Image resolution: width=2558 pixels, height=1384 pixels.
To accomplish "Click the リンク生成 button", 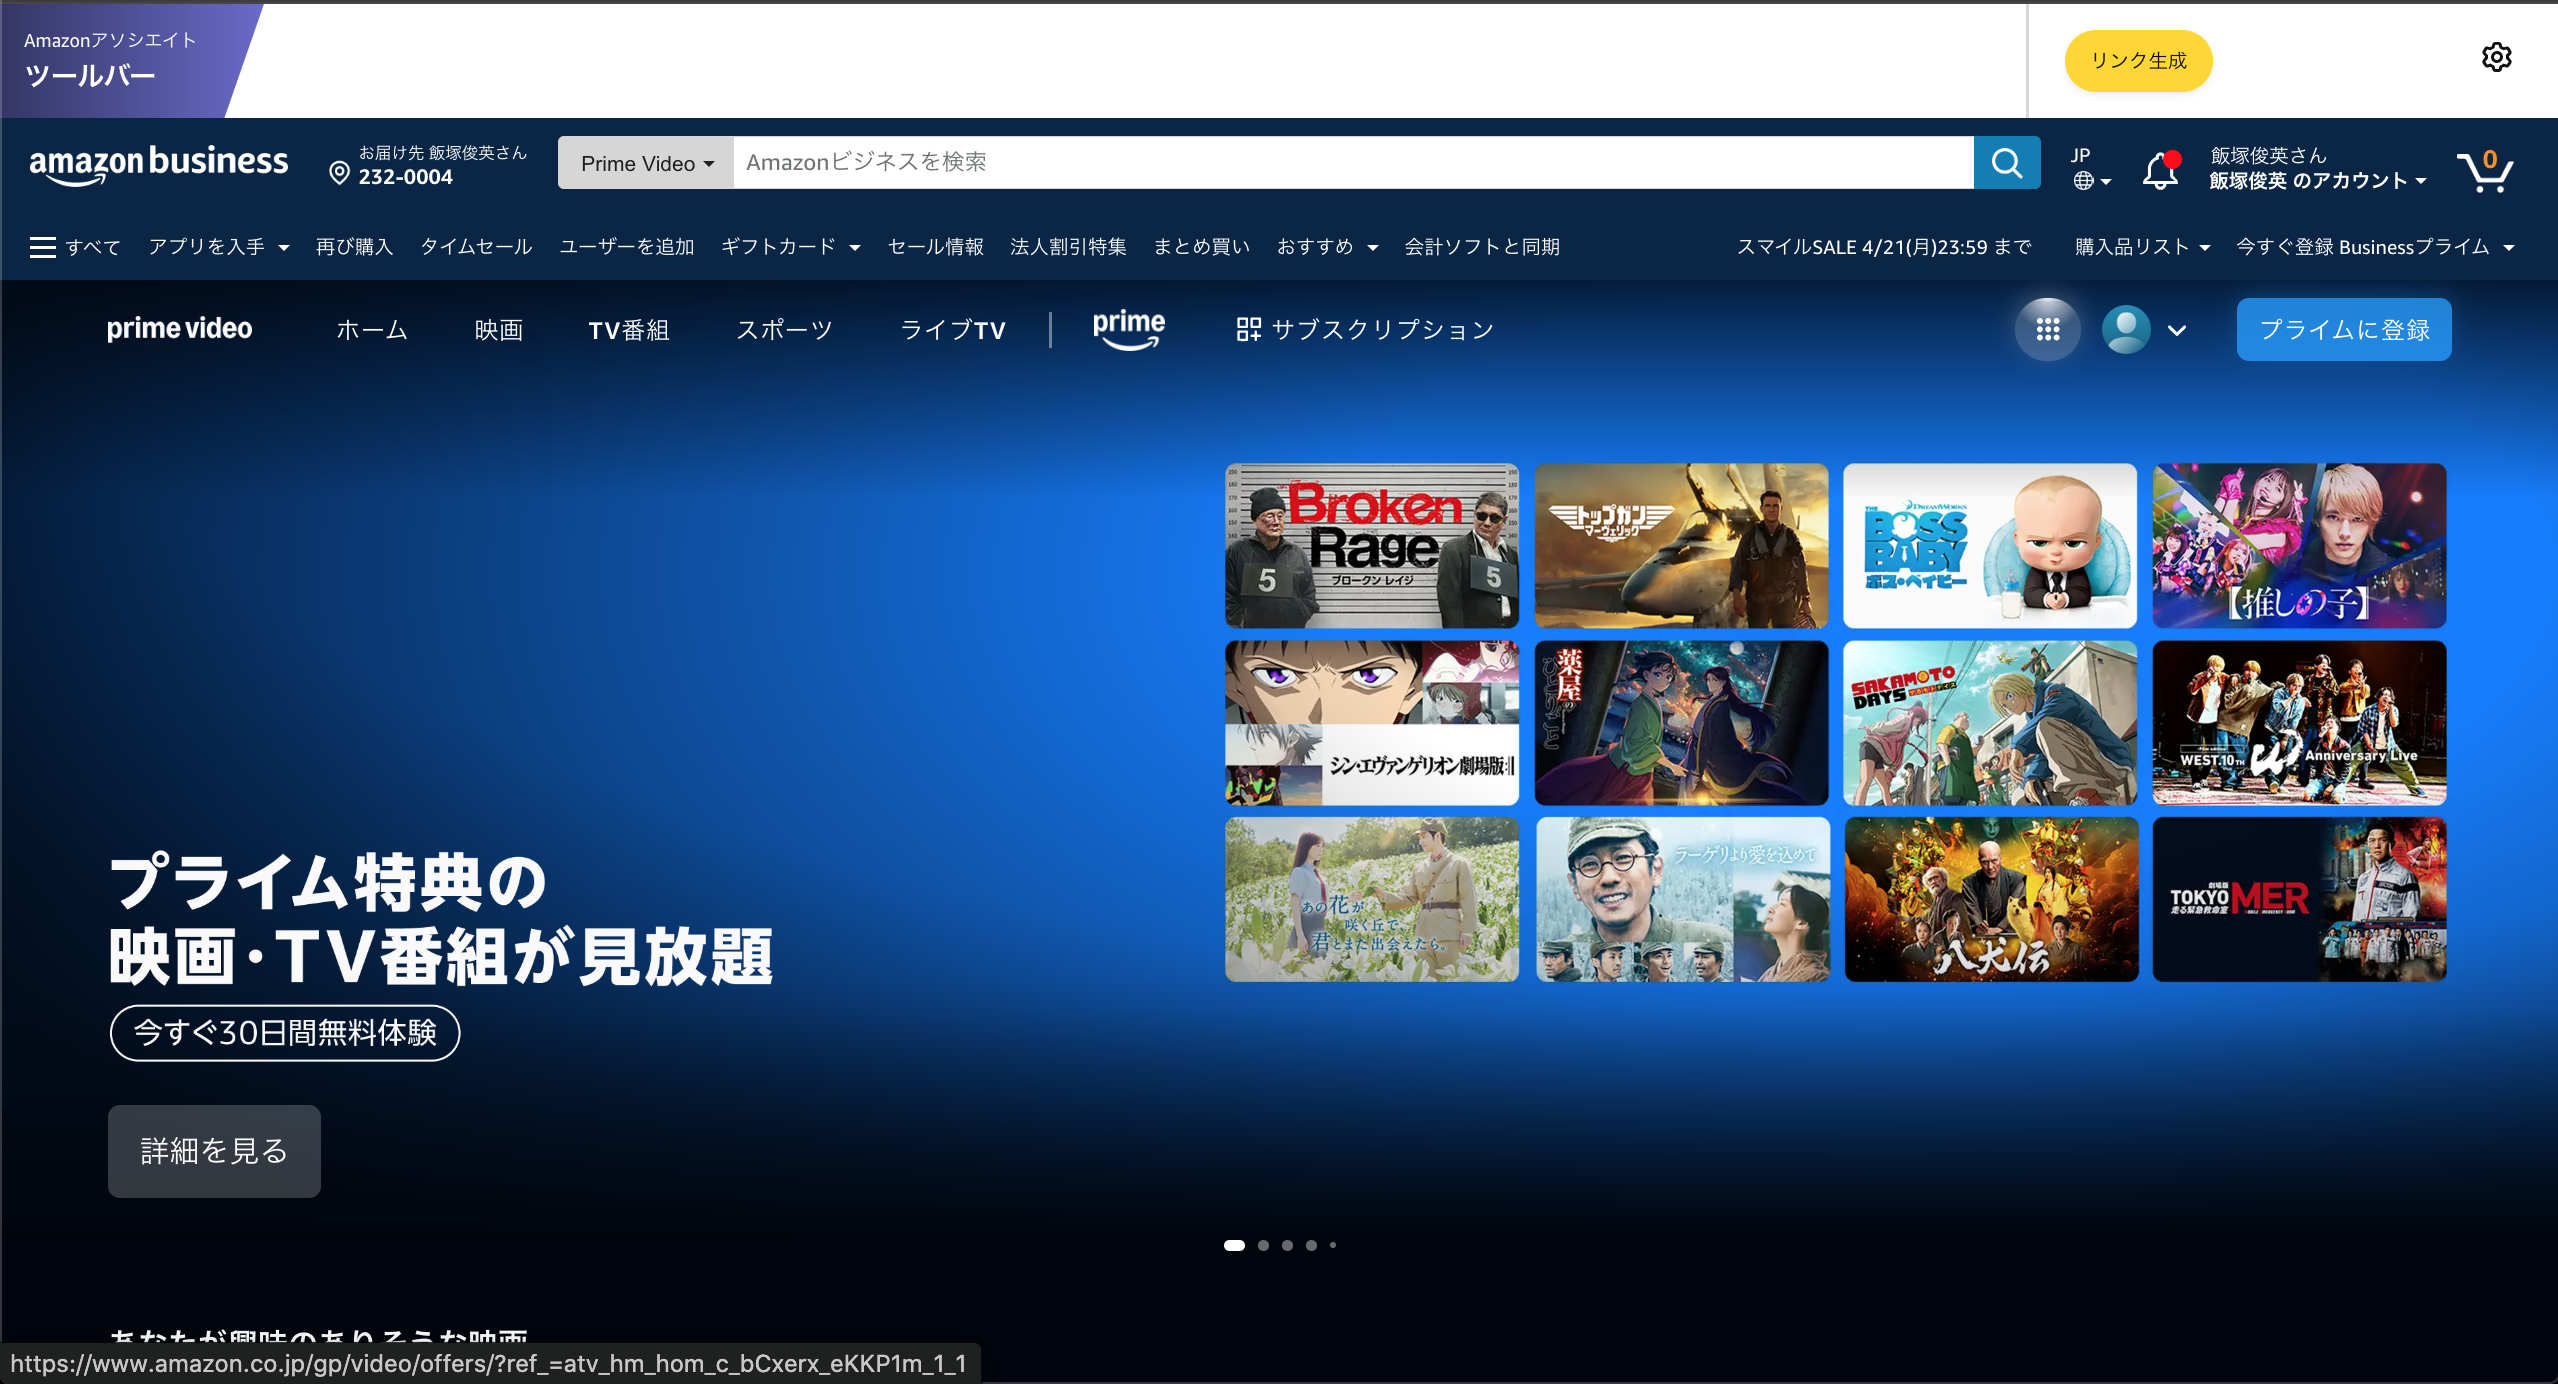I will tap(2138, 61).
